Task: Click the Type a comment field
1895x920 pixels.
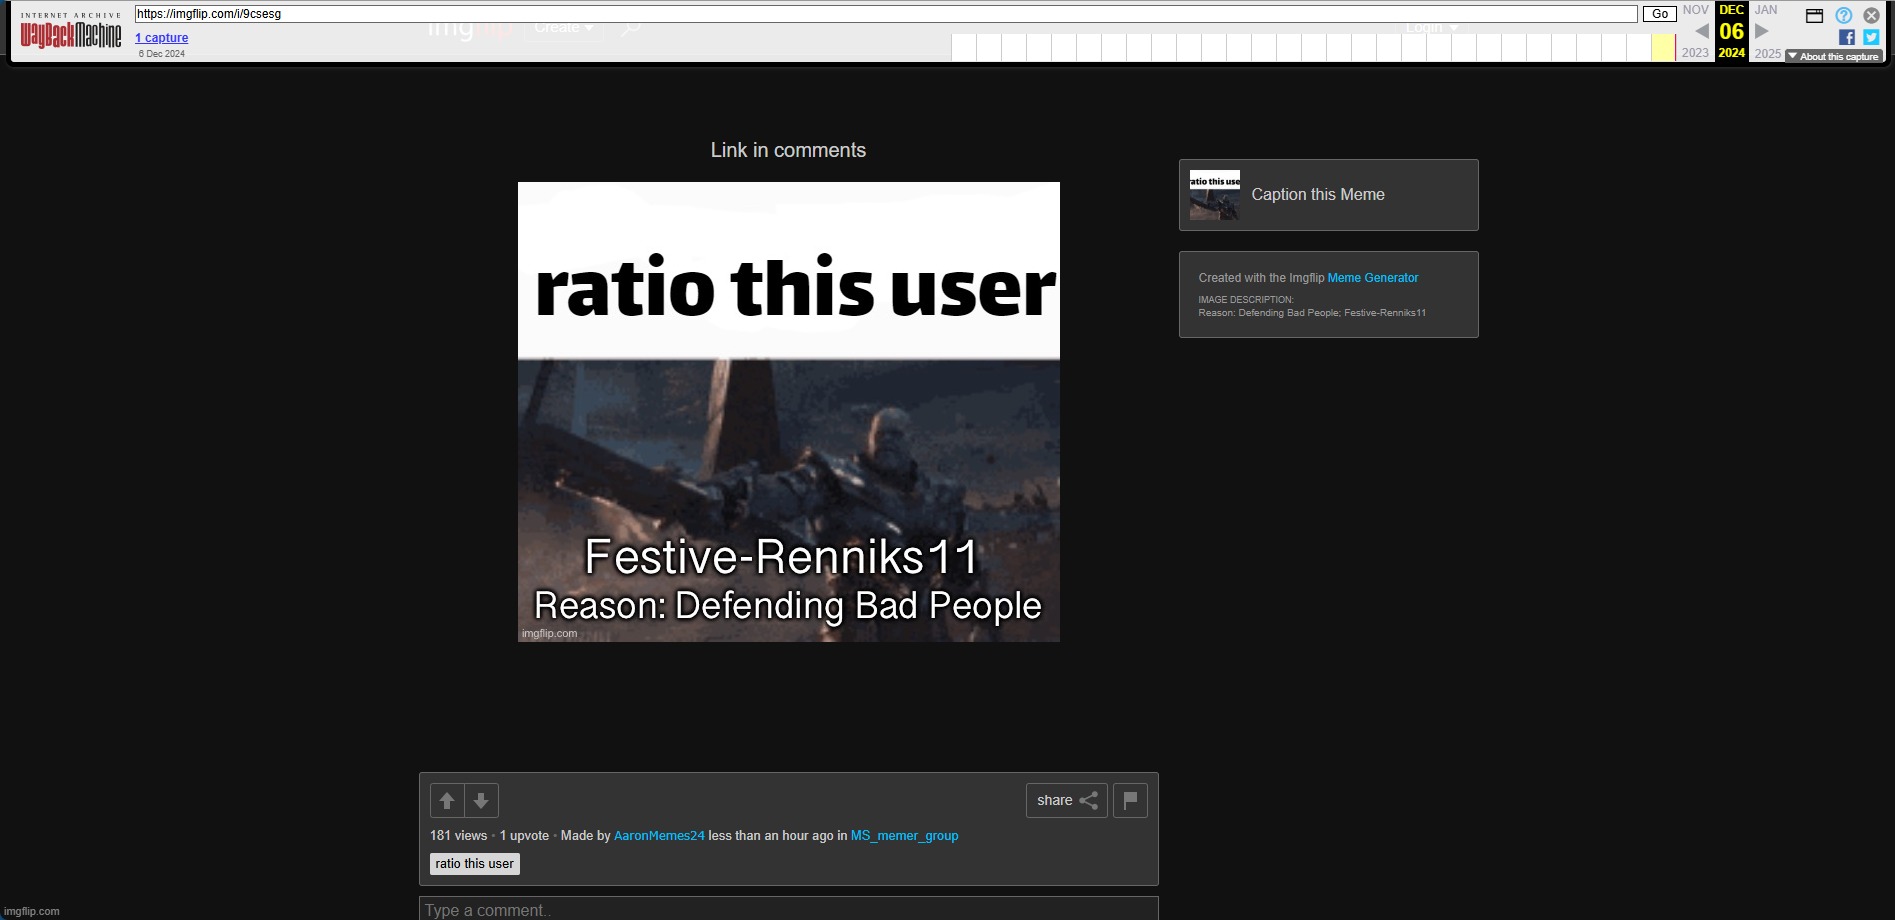Action: tap(788, 909)
